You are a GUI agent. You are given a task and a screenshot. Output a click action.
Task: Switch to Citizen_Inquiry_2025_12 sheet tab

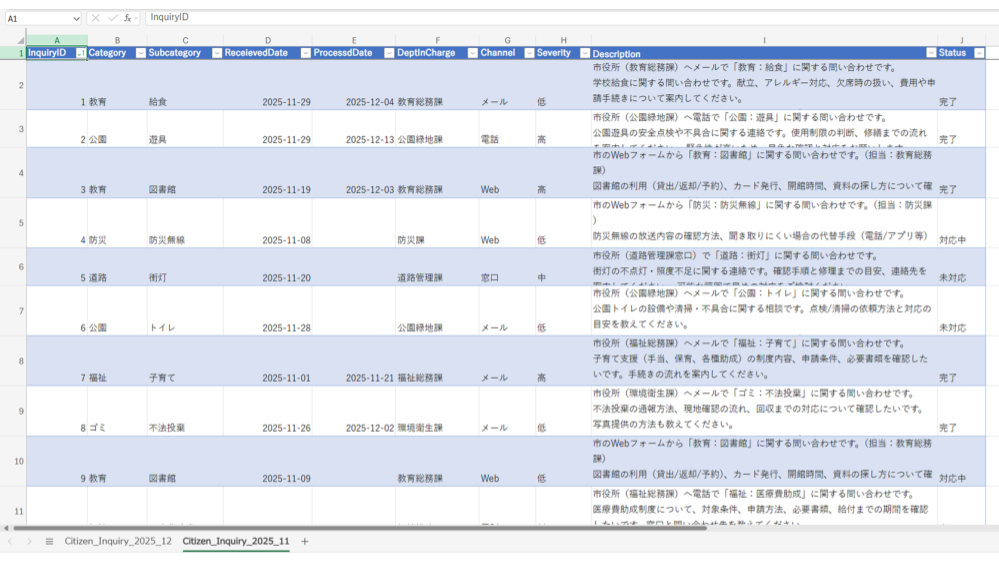pyautogui.click(x=118, y=541)
